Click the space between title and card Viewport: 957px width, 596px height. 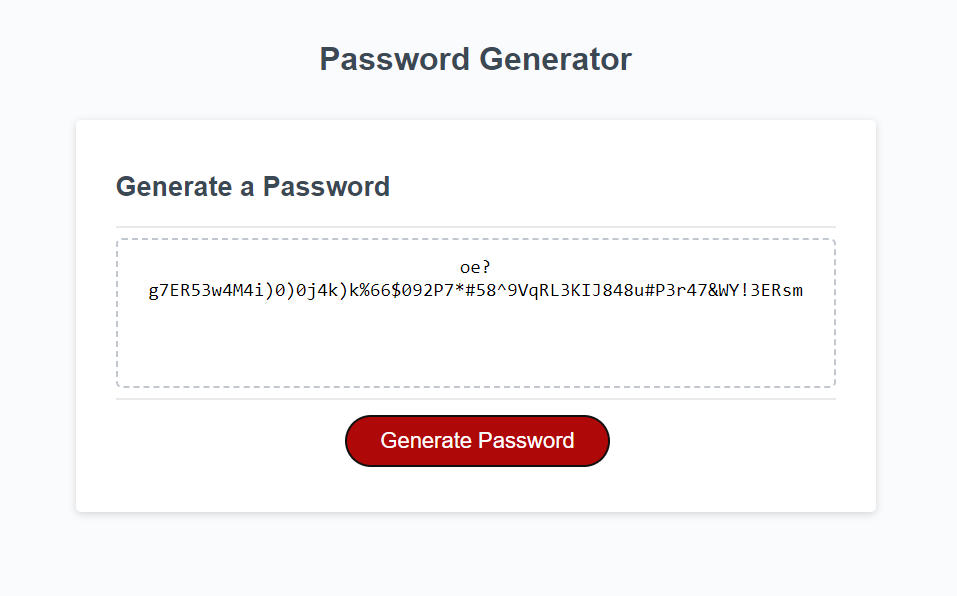click(477, 95)
